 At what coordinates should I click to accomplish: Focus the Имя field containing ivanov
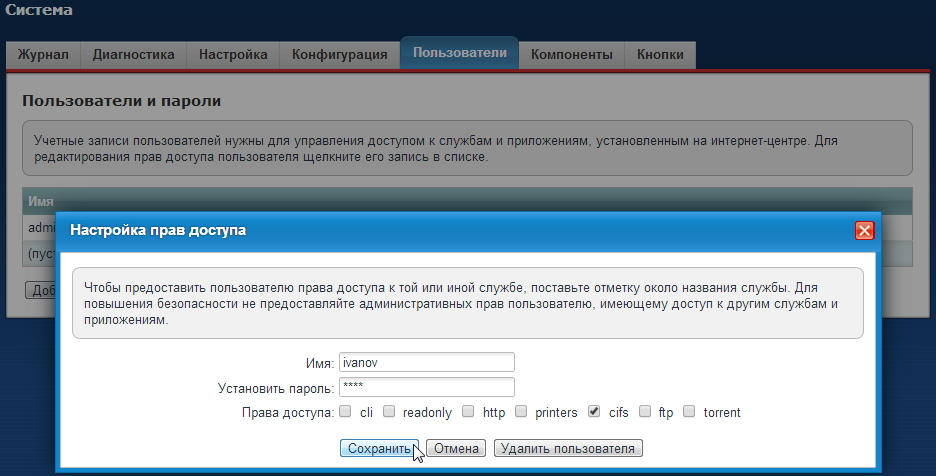(x=426, y=362)
